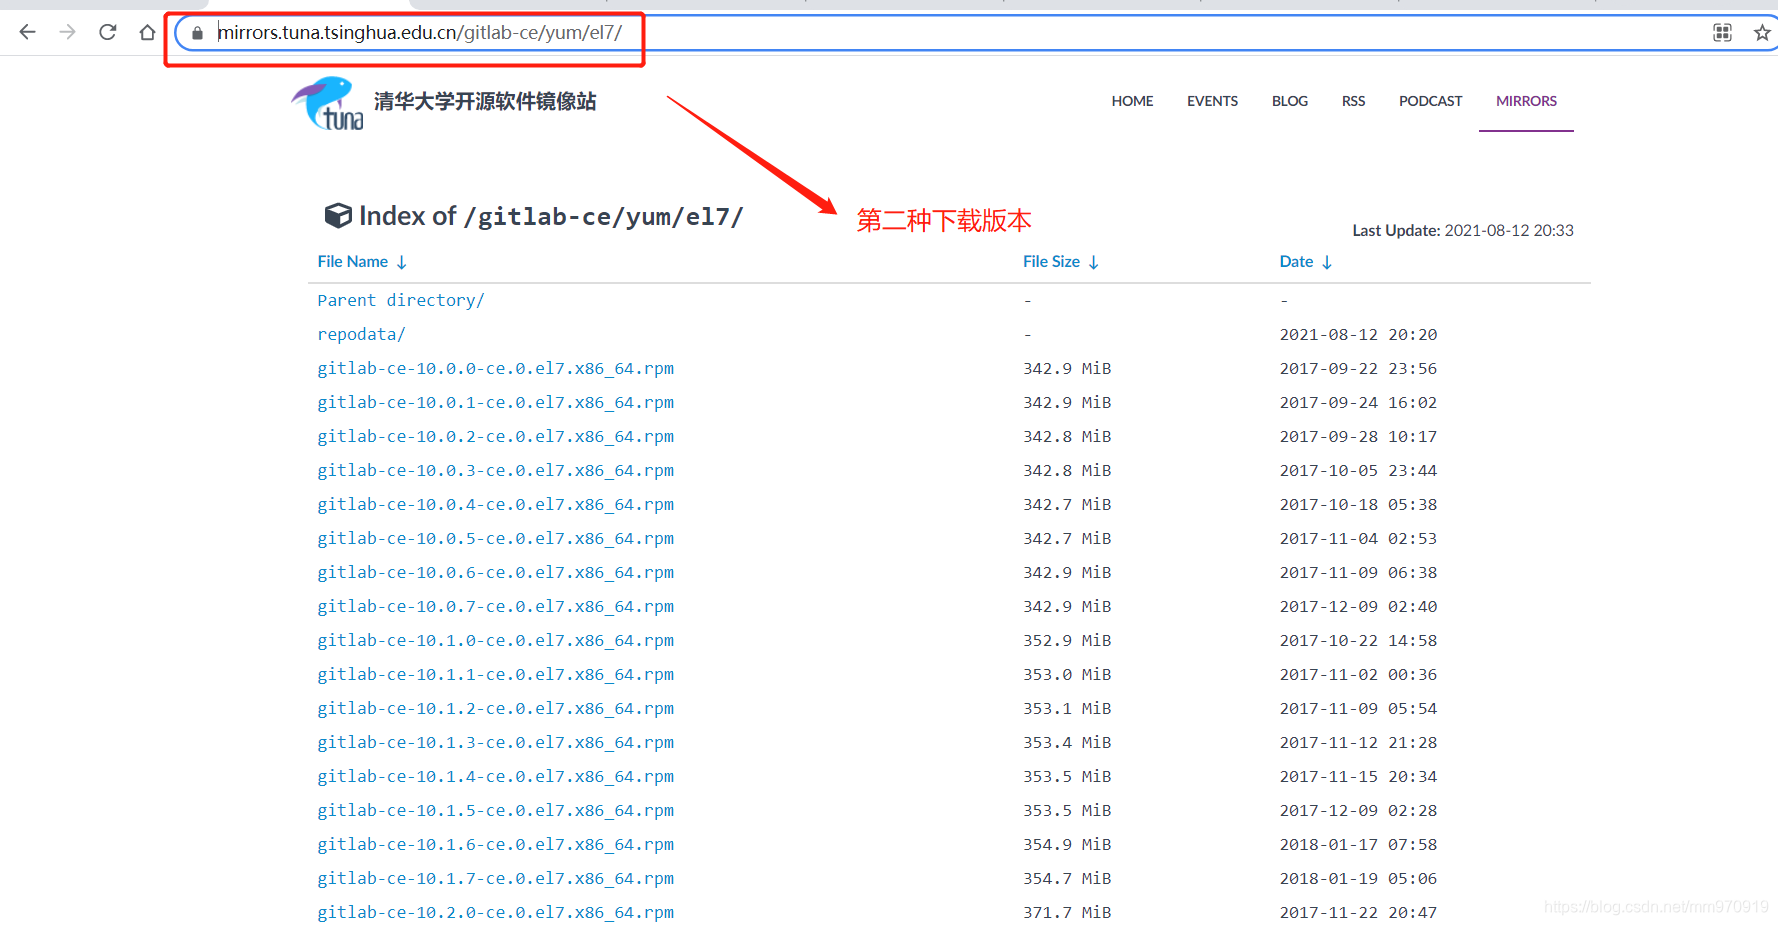Click the 352.9 MiB size cell
Viewport: 1778px width, 925px height.
coord(1067,640)
